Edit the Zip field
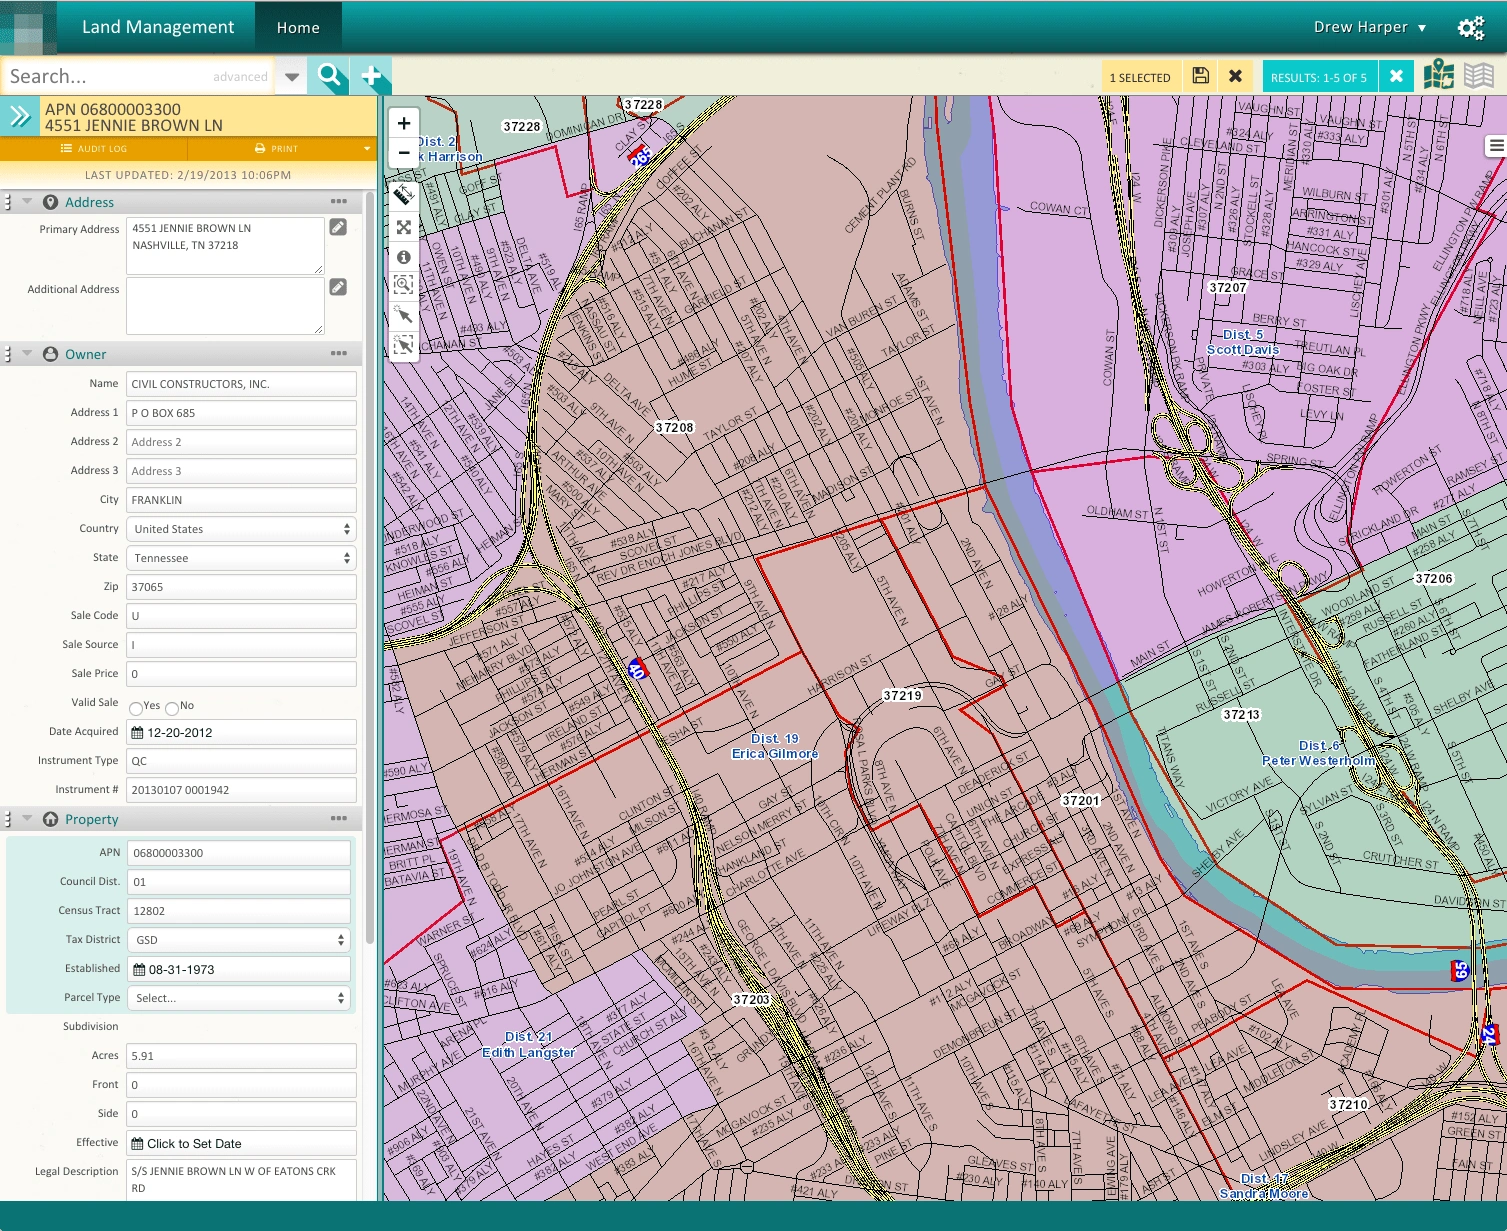The width and height of the screenshot is (1507, 1231). tap(241, 587)
